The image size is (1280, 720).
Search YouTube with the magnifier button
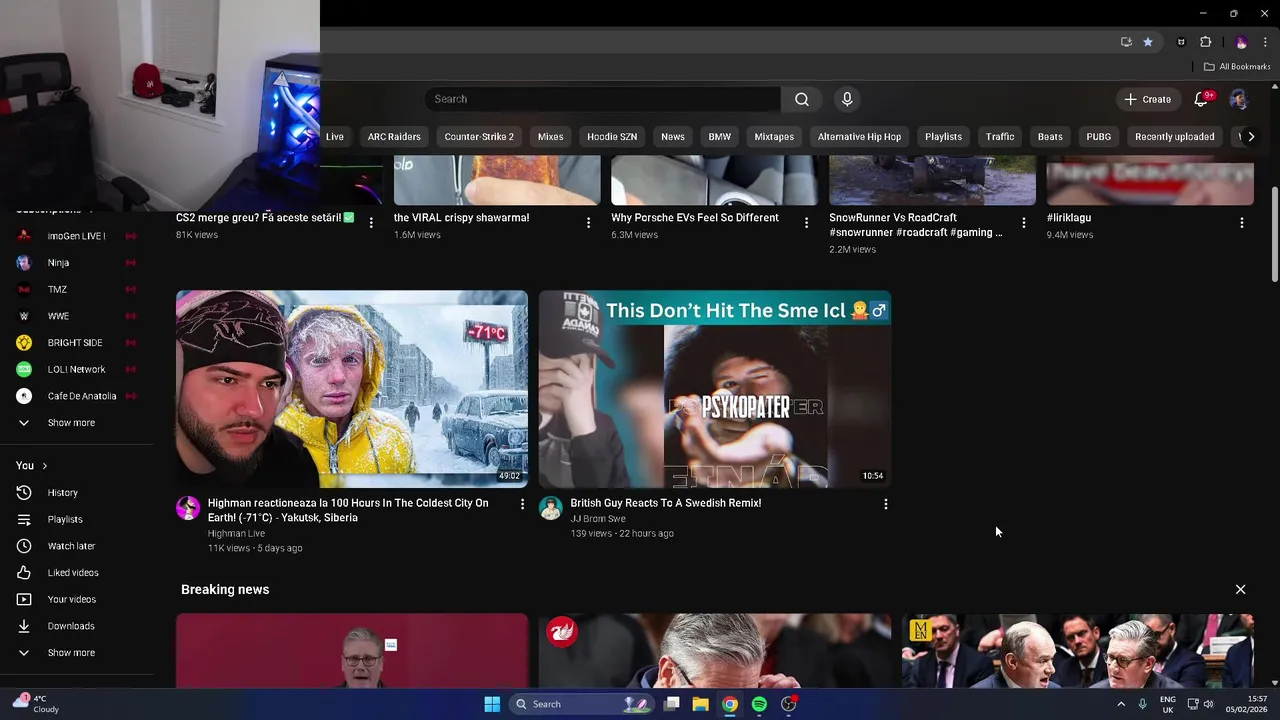(x=801, y=99)
